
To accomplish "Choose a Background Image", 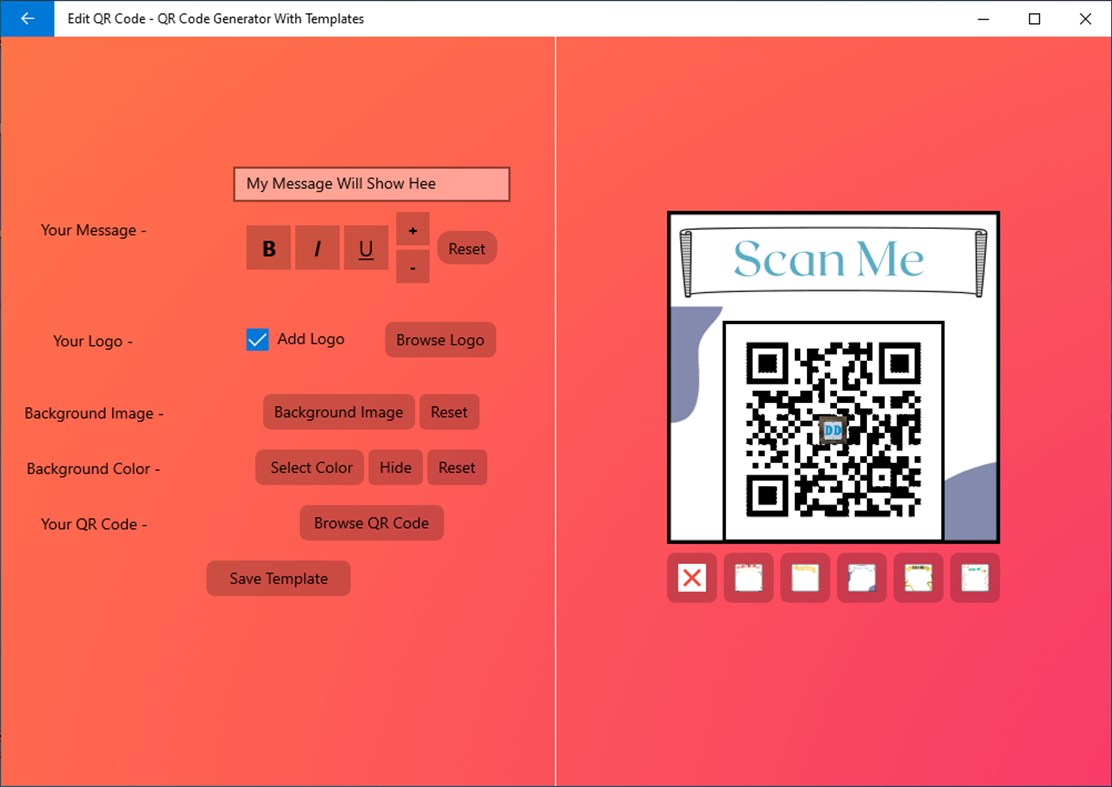I will [339, 412].
